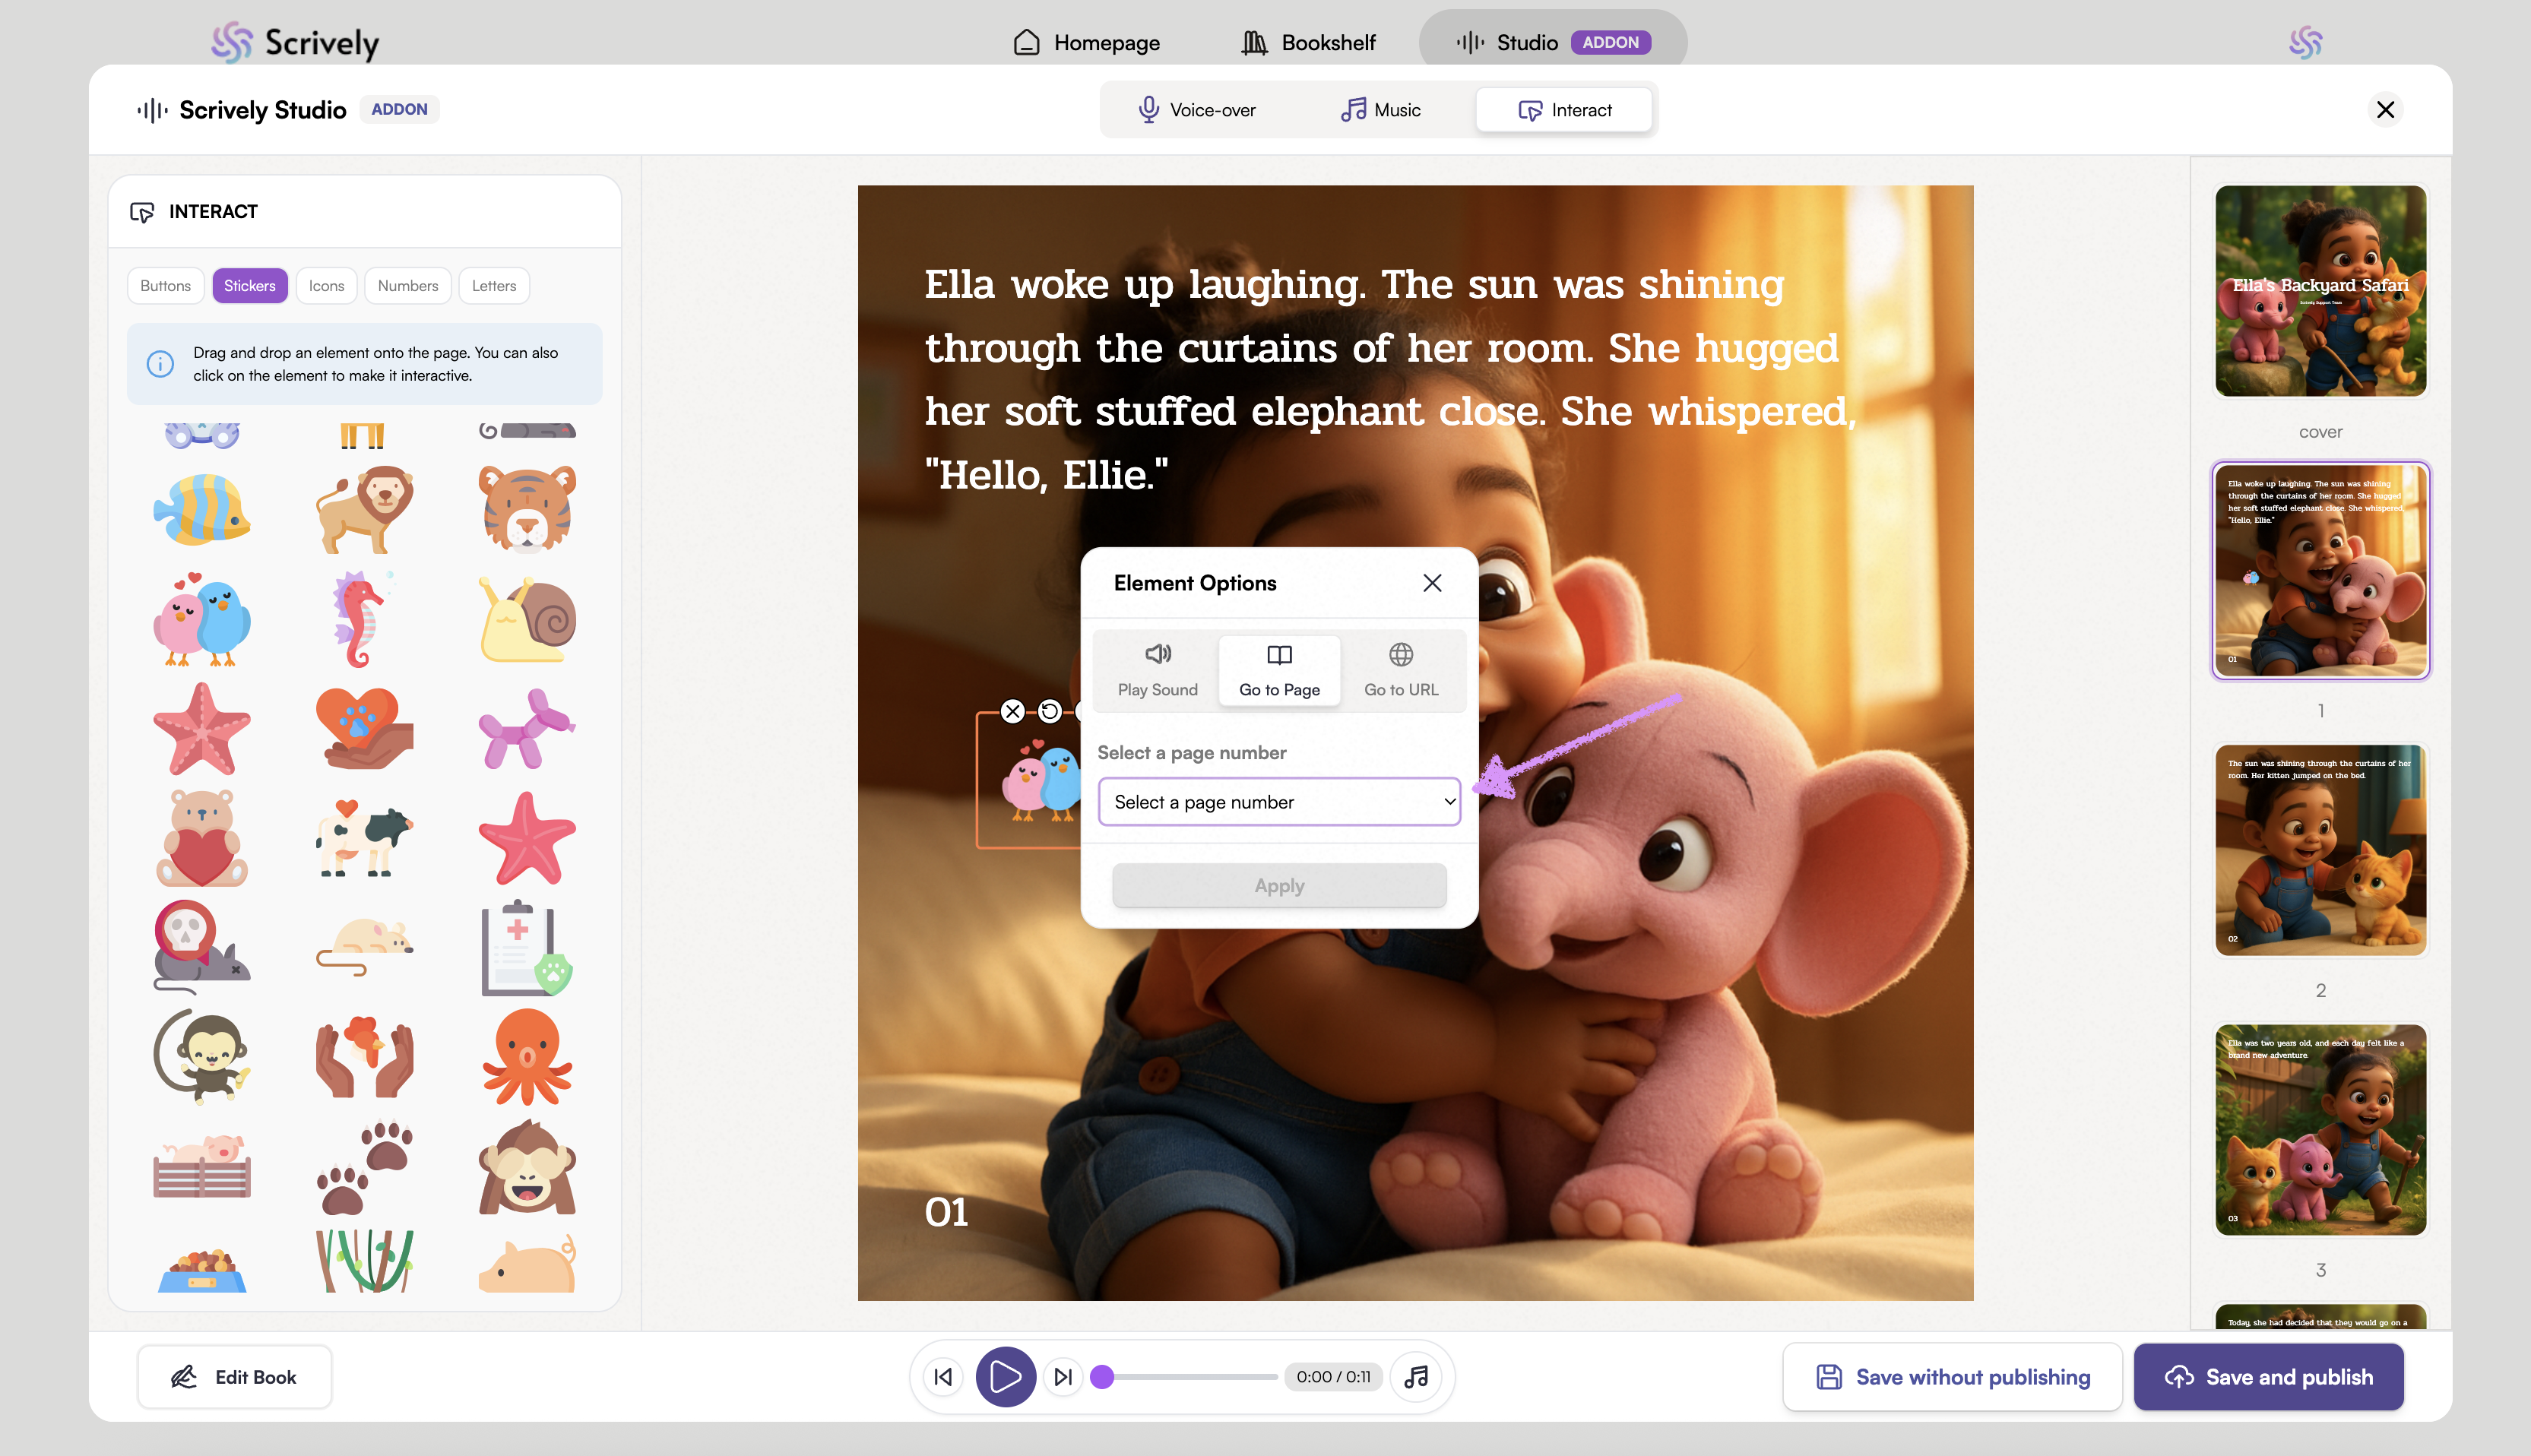Choose the Go to URL action option
Image resolution: width=2531 pixels, height=1456 pixels.
click(1400, 669)
